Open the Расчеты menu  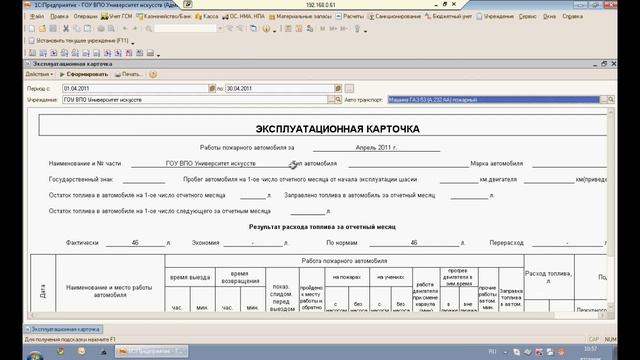click(x=349, y=16)
